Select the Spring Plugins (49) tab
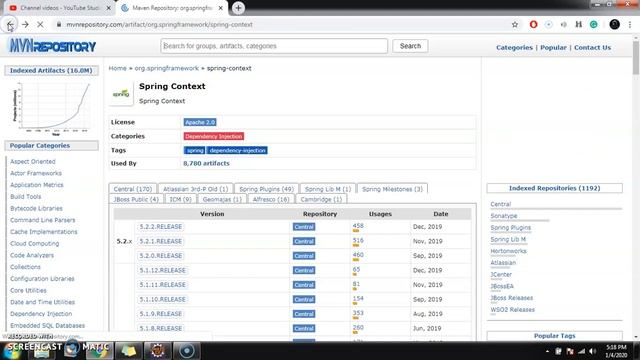The width and height of the screenshot is (640, 360). (267, 189)
